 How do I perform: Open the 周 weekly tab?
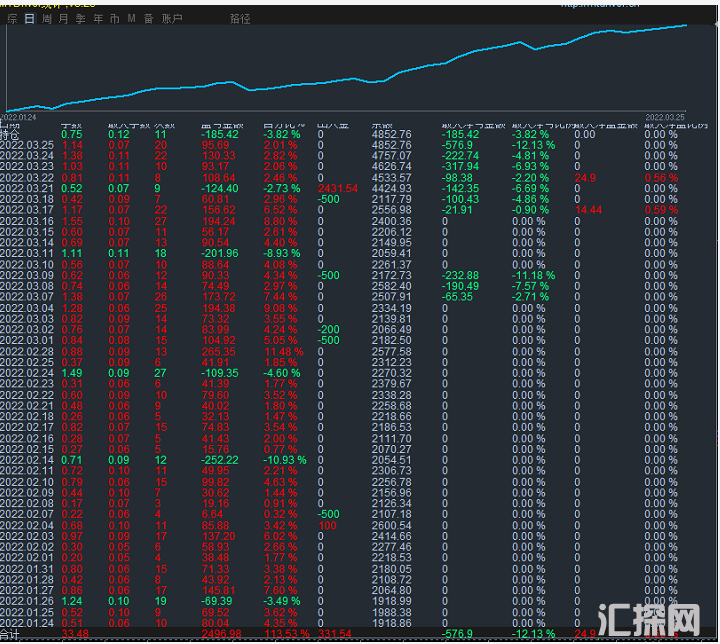(46, 19)
